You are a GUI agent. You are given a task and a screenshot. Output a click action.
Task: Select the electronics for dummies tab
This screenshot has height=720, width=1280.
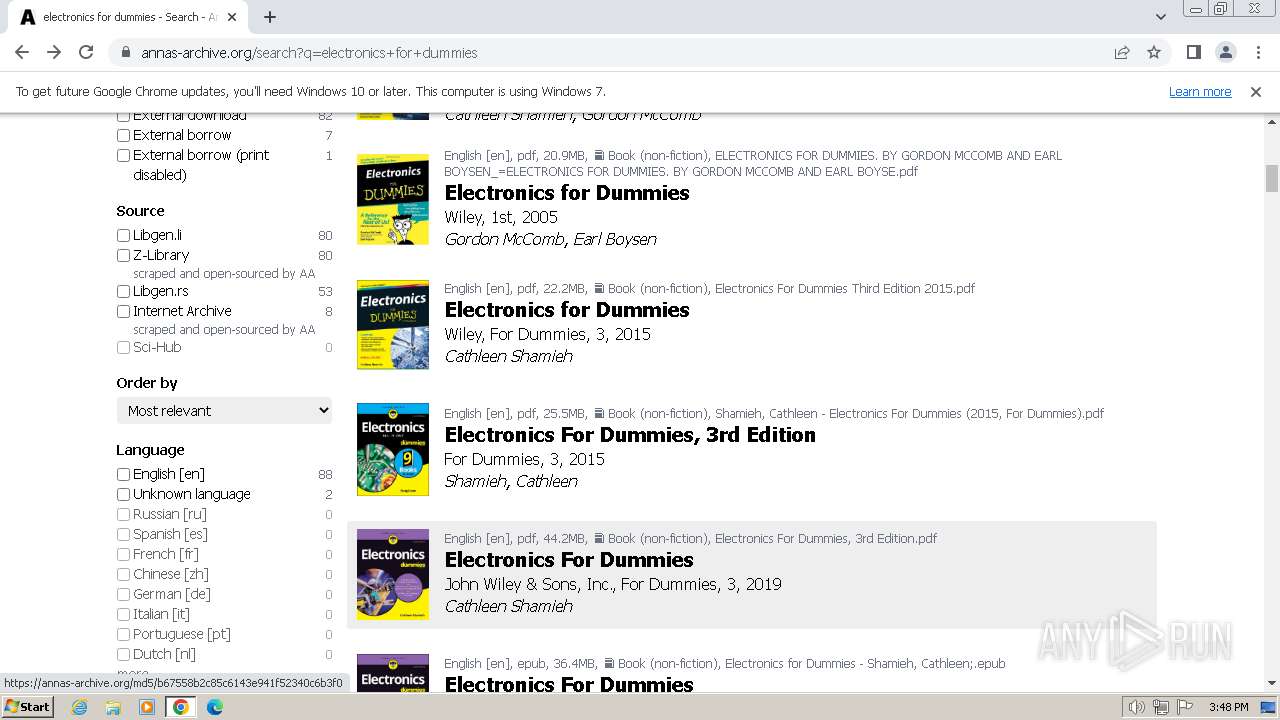130,17
